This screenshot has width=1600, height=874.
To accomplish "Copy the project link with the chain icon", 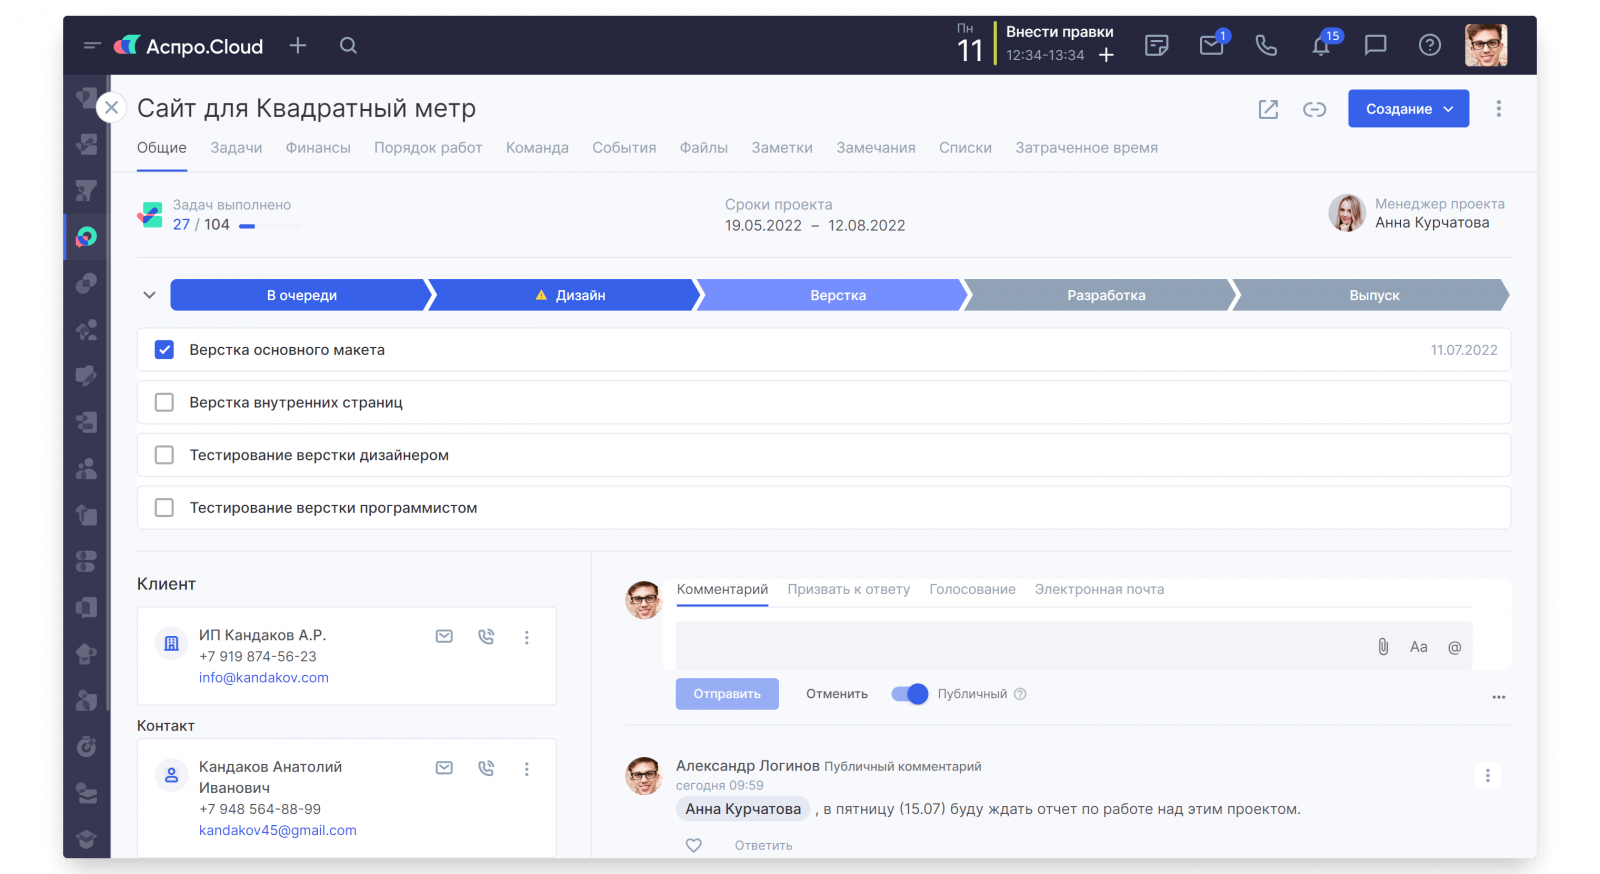I will 1315,109.
